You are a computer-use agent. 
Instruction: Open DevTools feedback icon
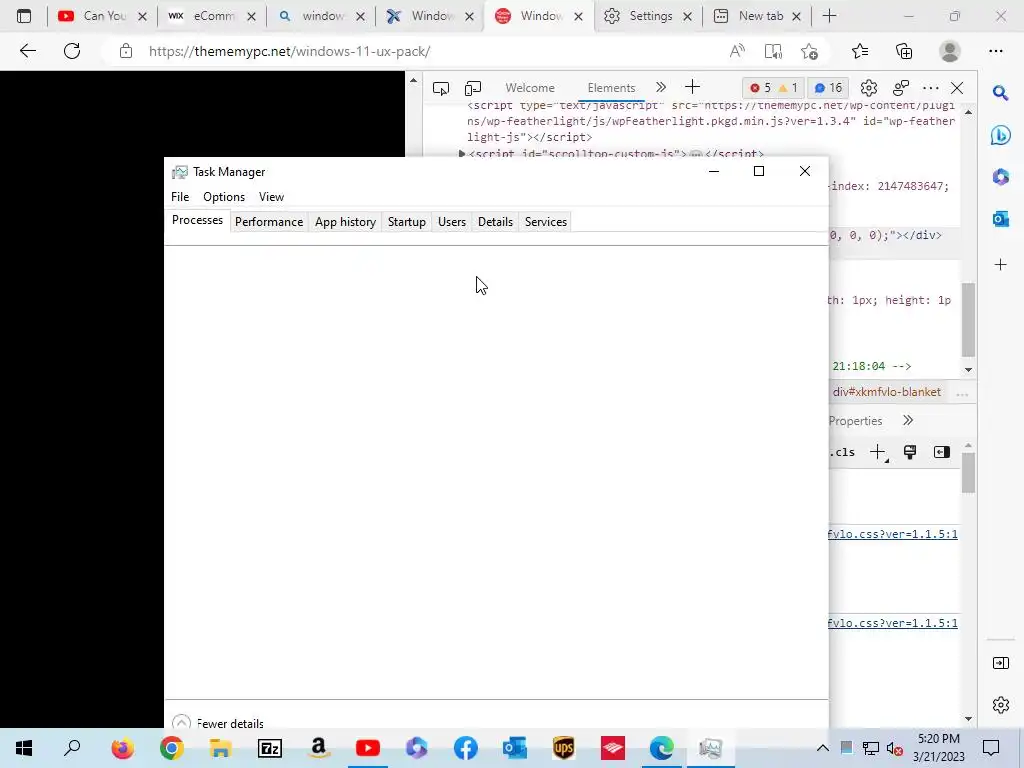click(901, 88)
